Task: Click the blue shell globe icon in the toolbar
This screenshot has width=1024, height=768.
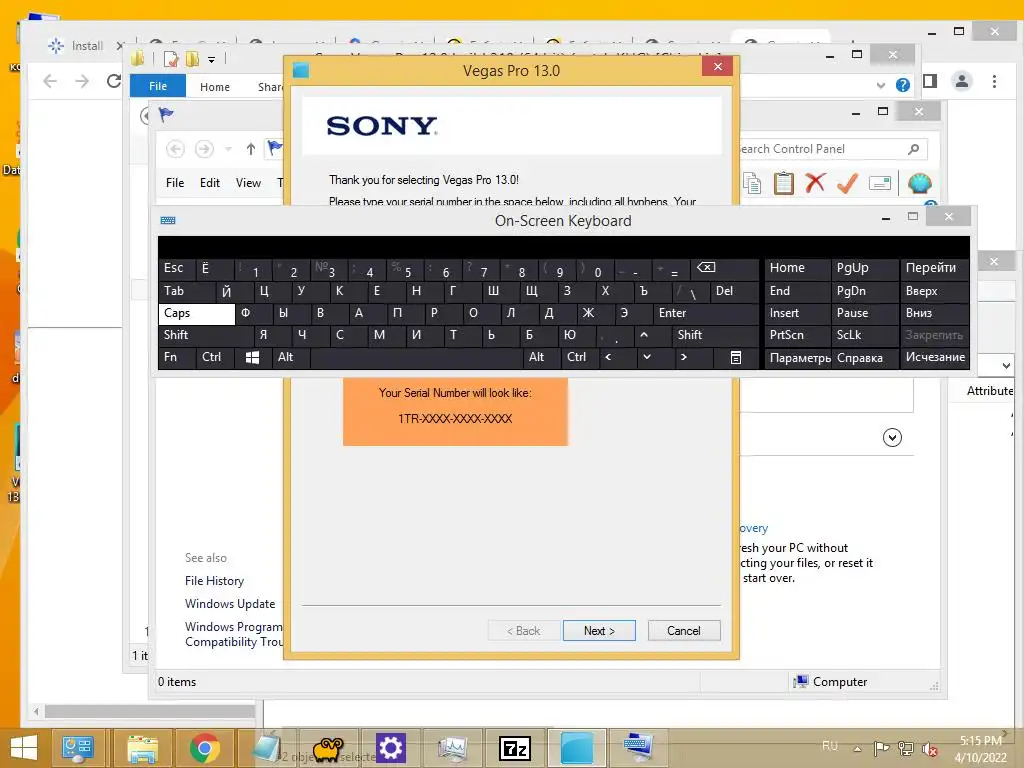Action: click(920, 184)
